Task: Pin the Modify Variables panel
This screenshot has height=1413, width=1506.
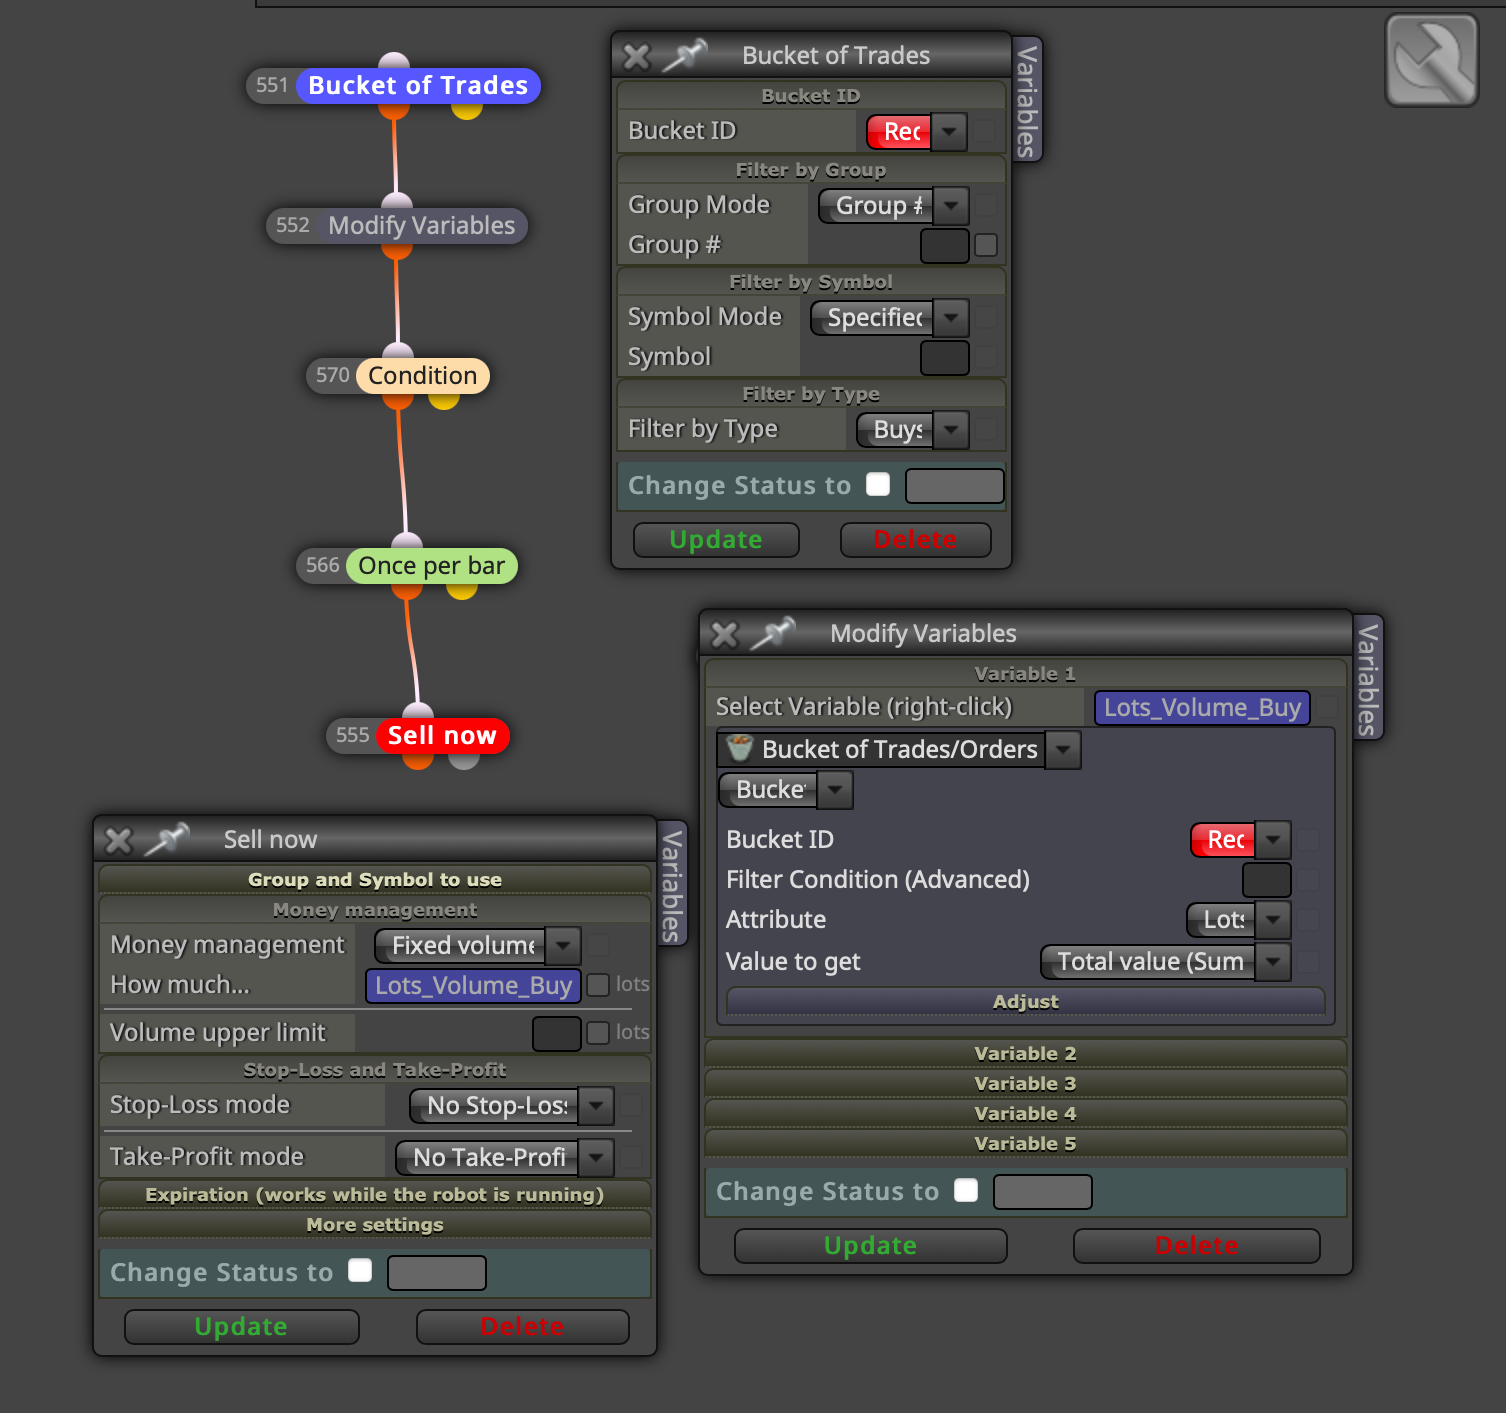Action: 773,634
